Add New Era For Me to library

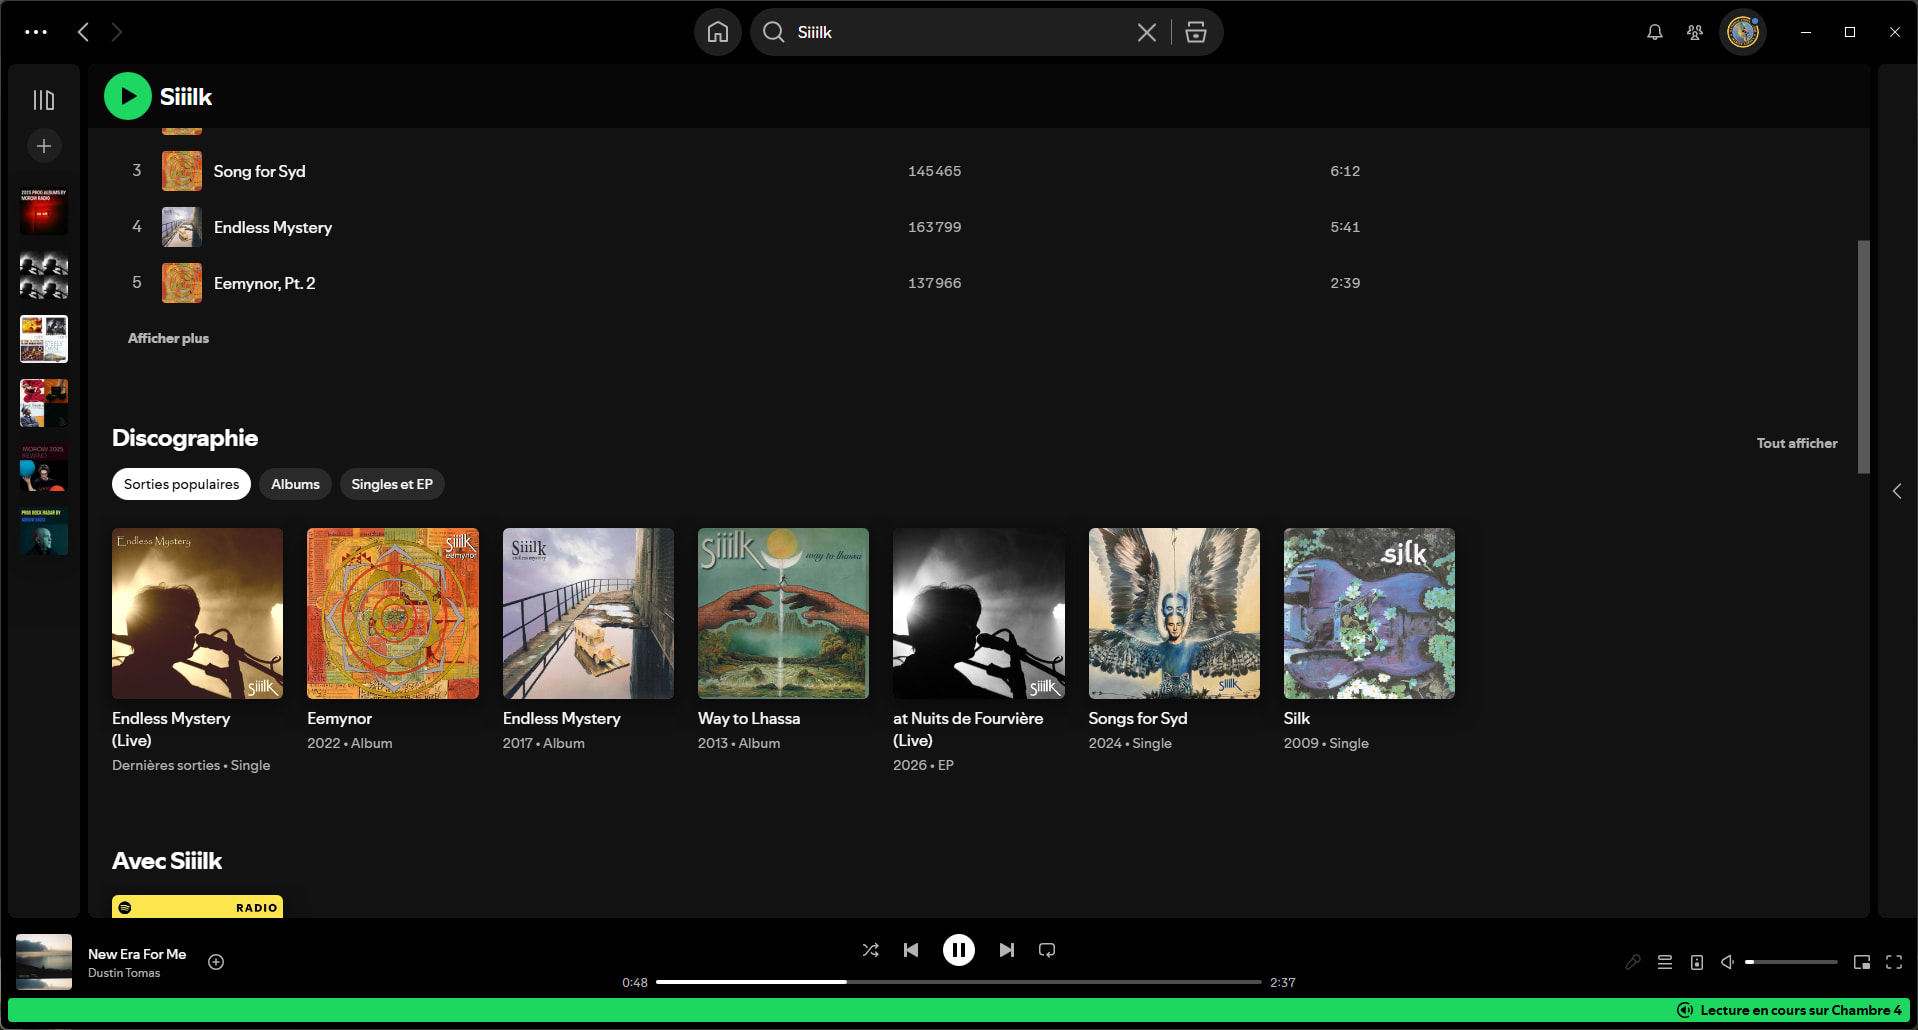point(216,962)
